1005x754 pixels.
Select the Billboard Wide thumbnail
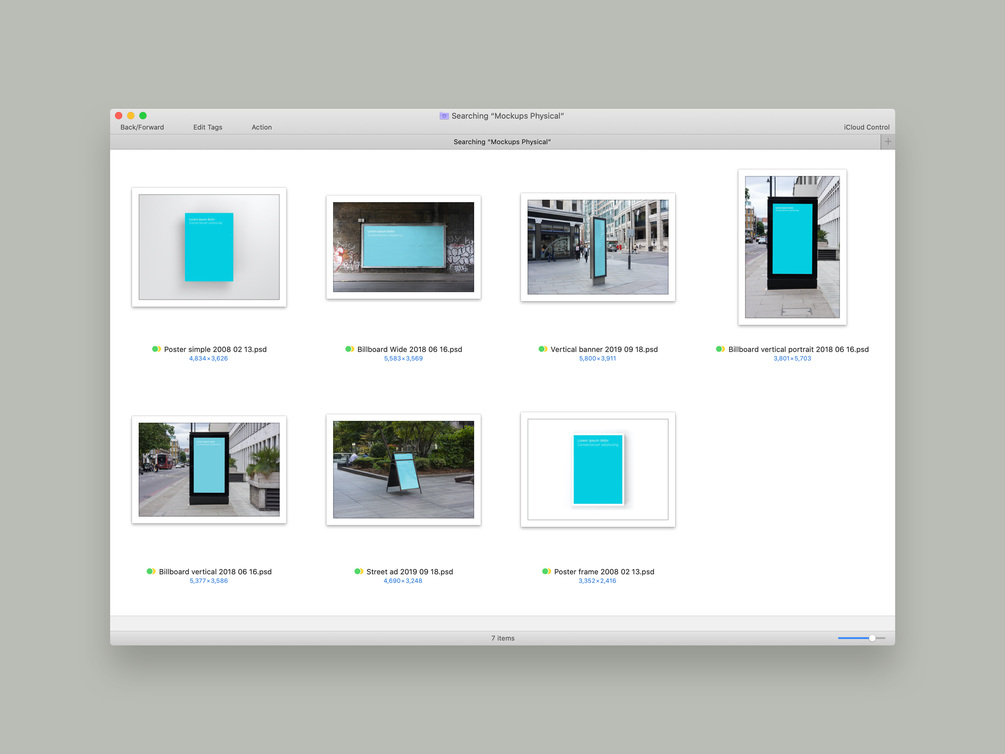pyautogui.click(x=403, y=247)
